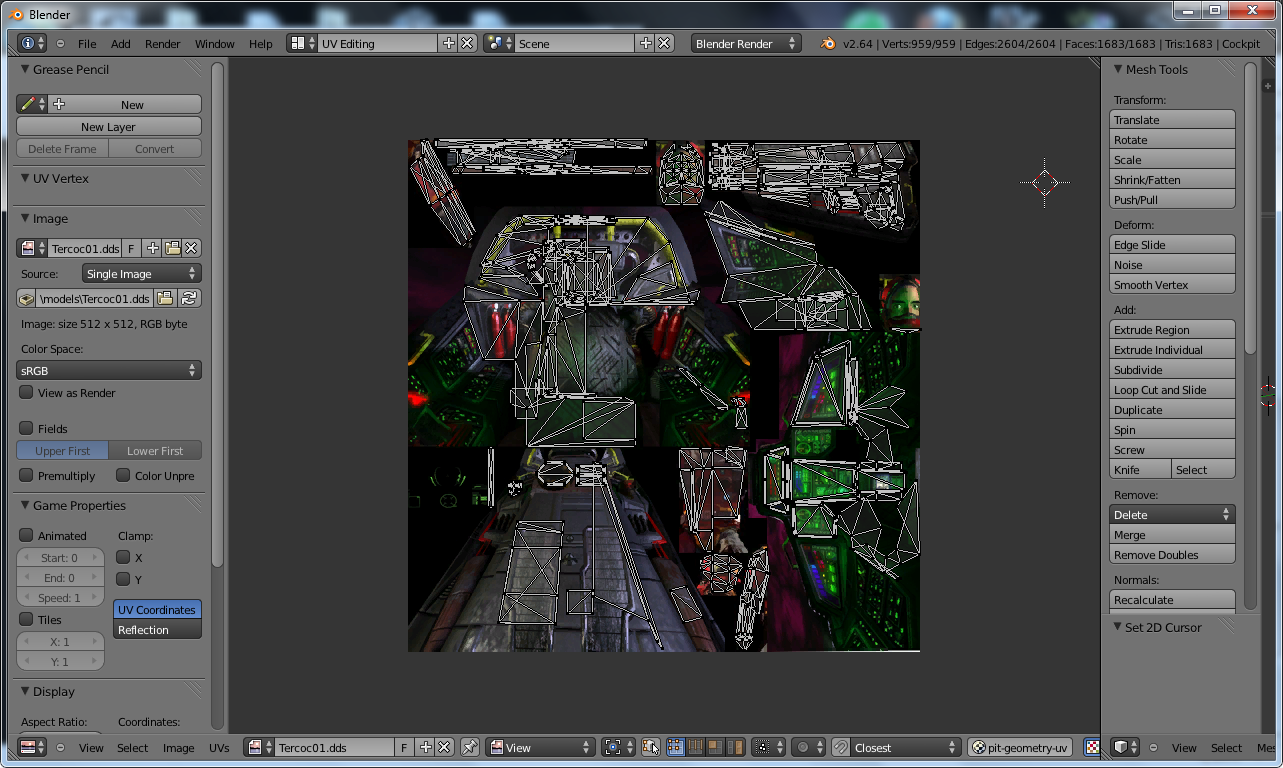Open the View draw channels dropdown in bottom header
Screen dimensions: 1283x768
tap(541, 747)
